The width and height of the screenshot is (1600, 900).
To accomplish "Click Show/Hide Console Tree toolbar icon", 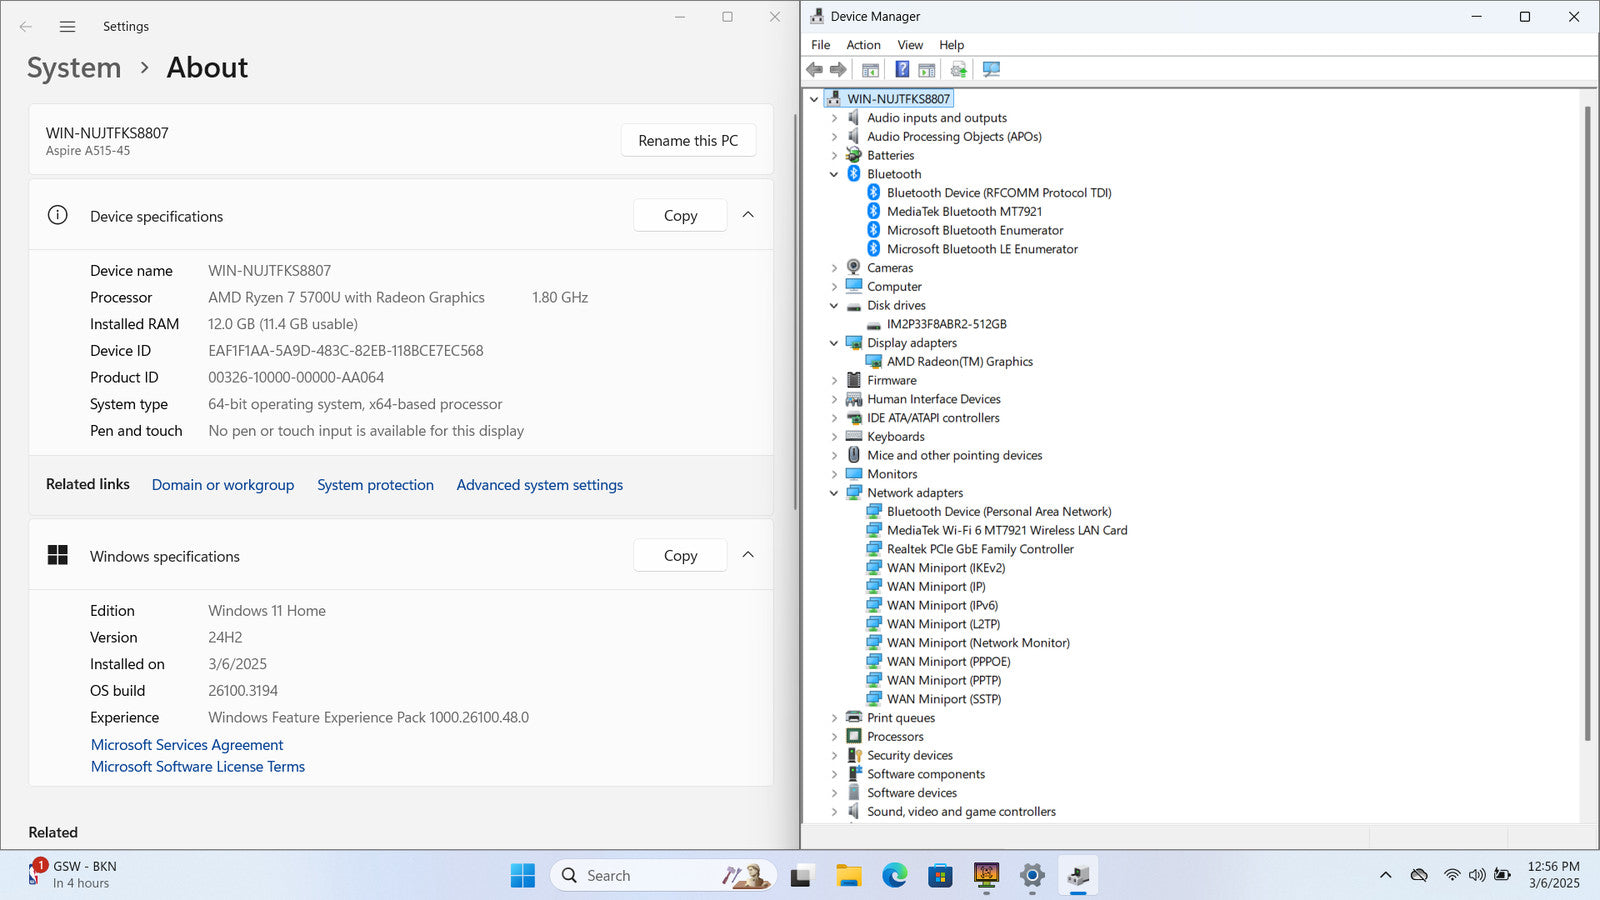I will point(870,69).
